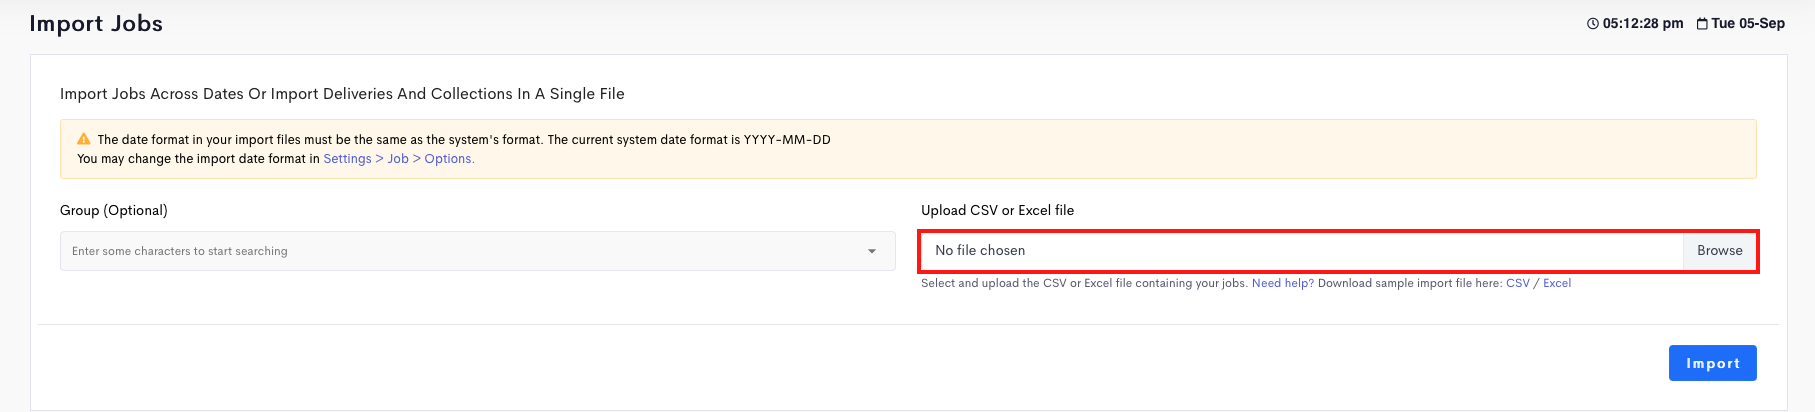Click the date format warning message text
1815x412 pixels.
click(464, 140)
